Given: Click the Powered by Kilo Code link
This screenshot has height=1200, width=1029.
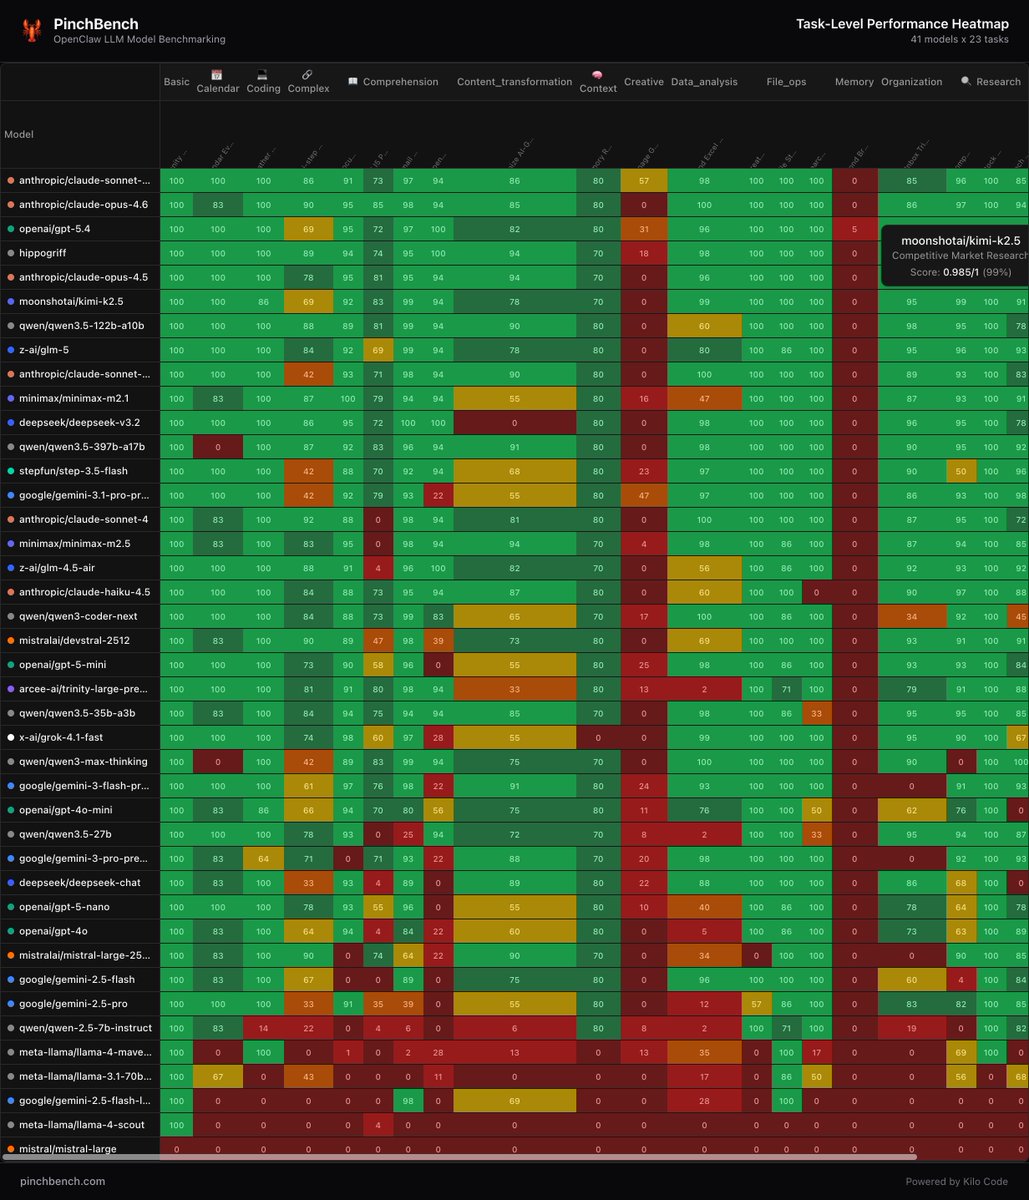Looking at the screenshot, I should click(957, 1181).
